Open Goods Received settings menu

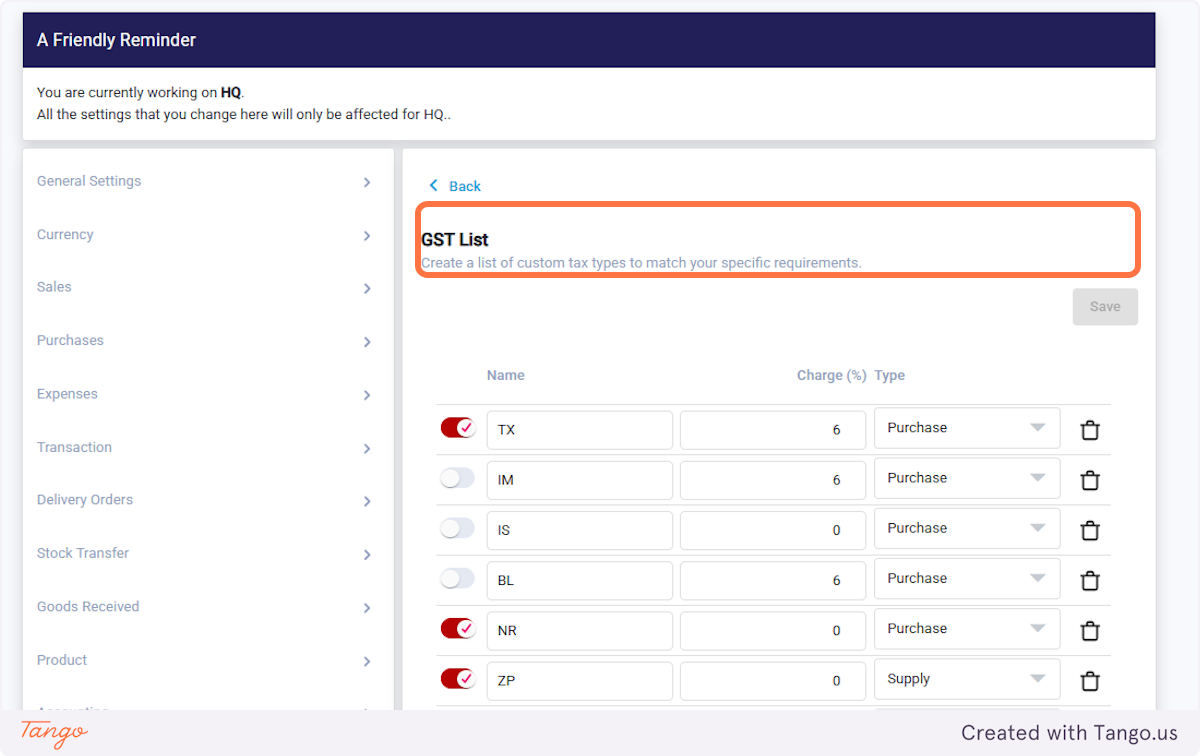pyautogui.click(x=205, y=607)
